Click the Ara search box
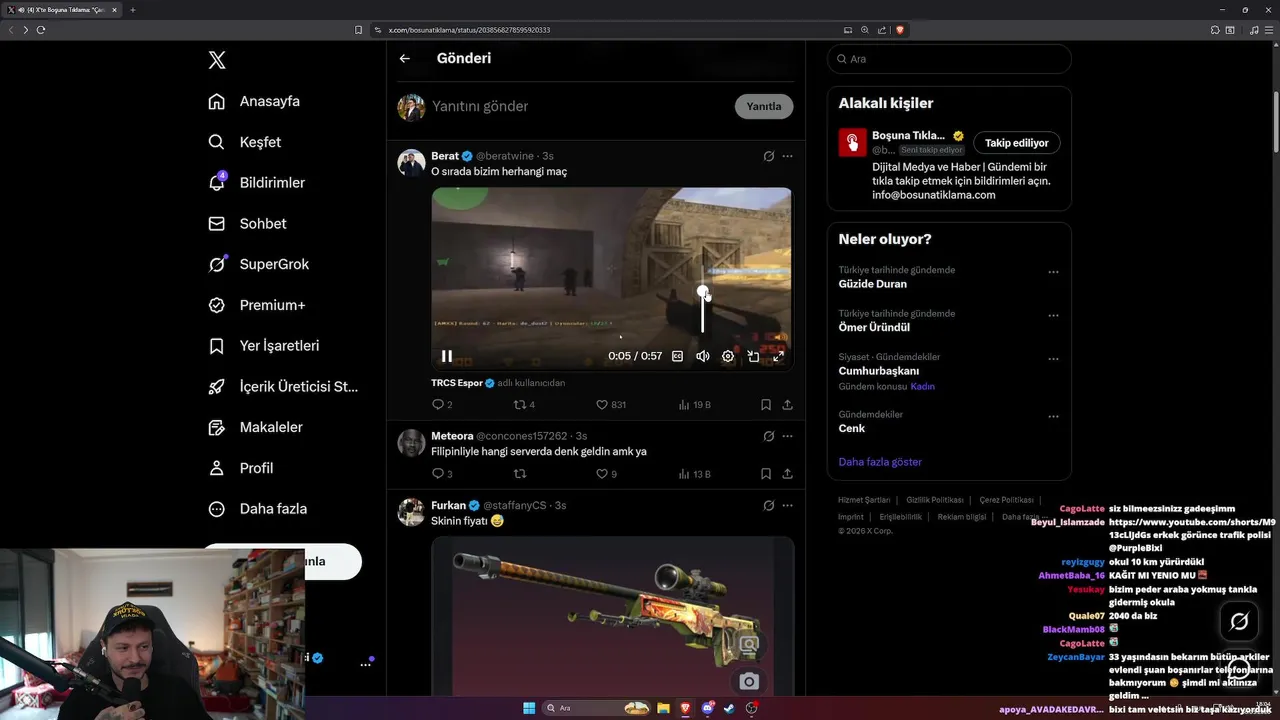The width and height of the screenshot is (1280, 720). 949,59
